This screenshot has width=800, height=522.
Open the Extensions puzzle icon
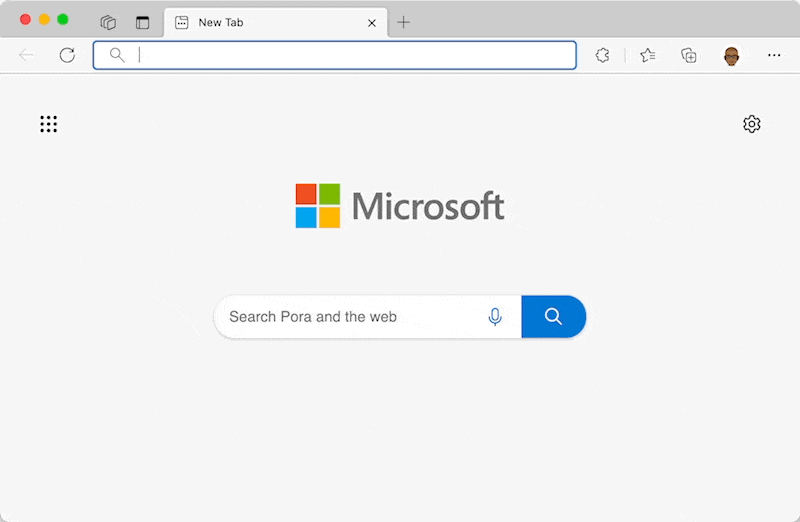coord(603,55)
